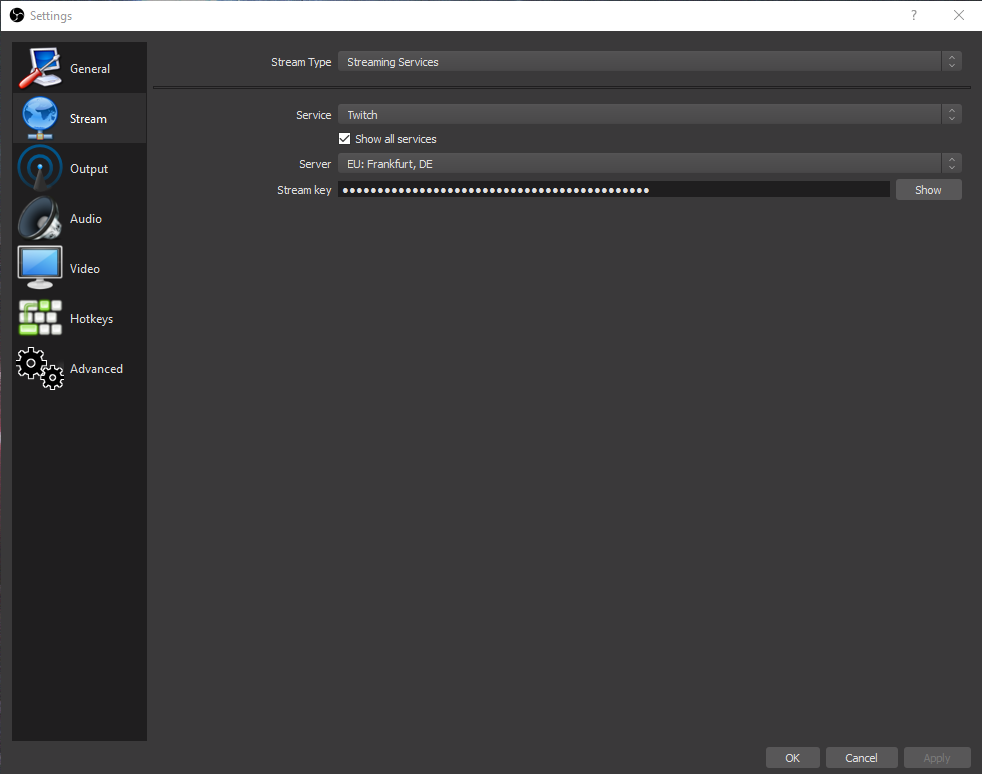Click the Service dropdown arrows

pos(951,115)
